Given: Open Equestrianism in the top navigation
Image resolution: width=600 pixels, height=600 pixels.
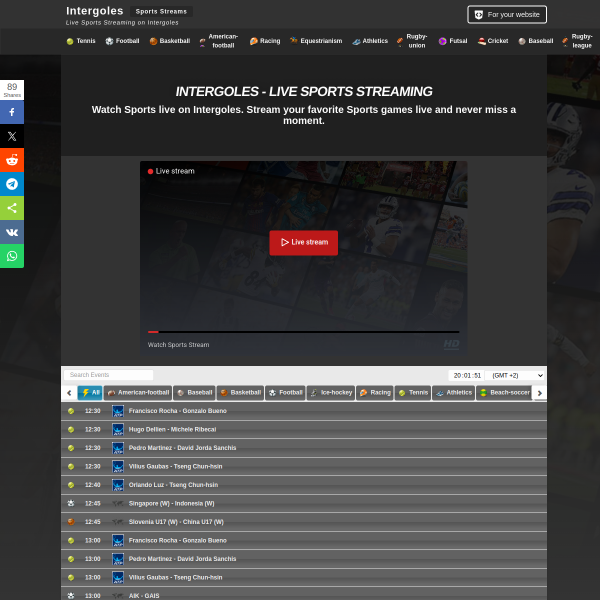Looking at the screenshot, I should click(316, 41).
